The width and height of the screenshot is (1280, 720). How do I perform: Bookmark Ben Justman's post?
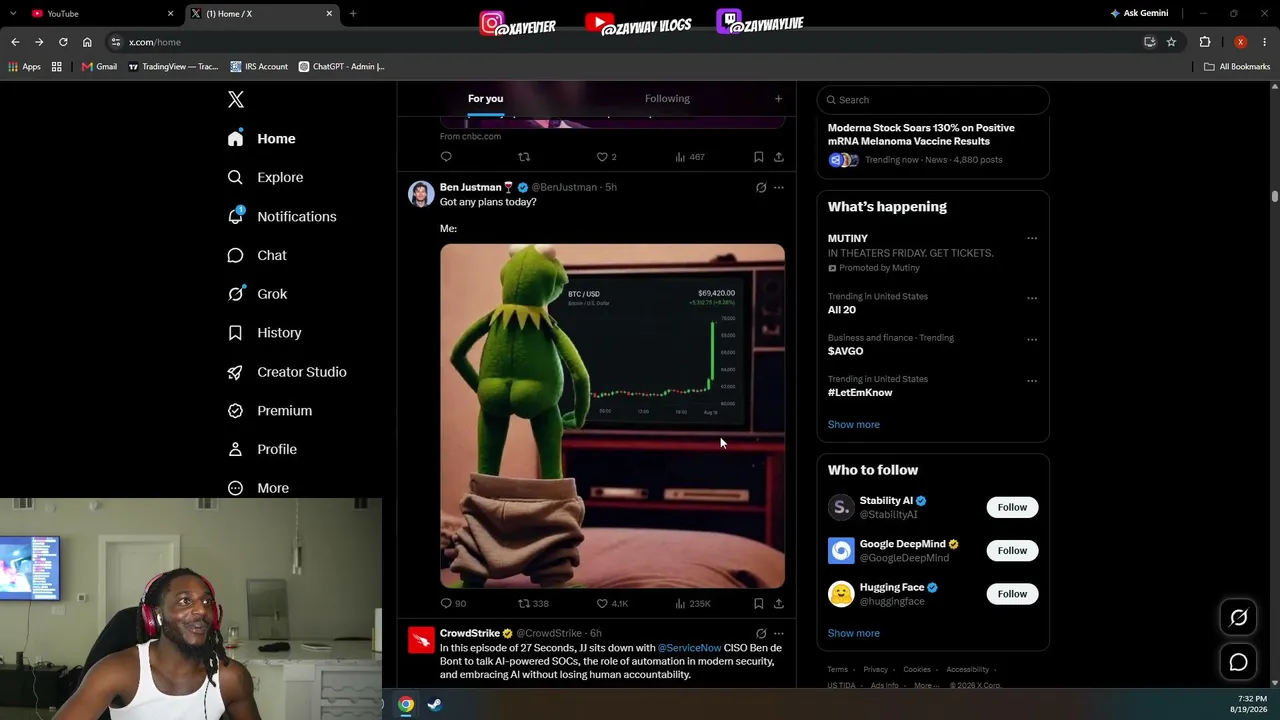pos(759,603)
